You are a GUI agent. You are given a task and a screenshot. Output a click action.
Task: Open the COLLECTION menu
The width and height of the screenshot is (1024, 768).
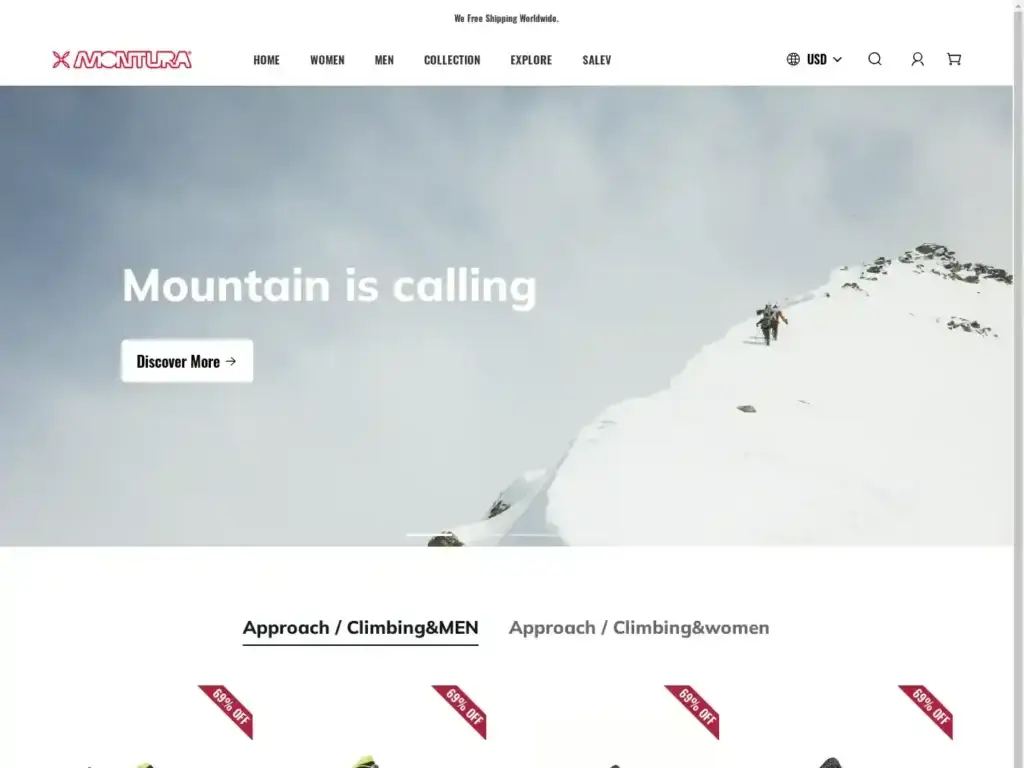452,59
